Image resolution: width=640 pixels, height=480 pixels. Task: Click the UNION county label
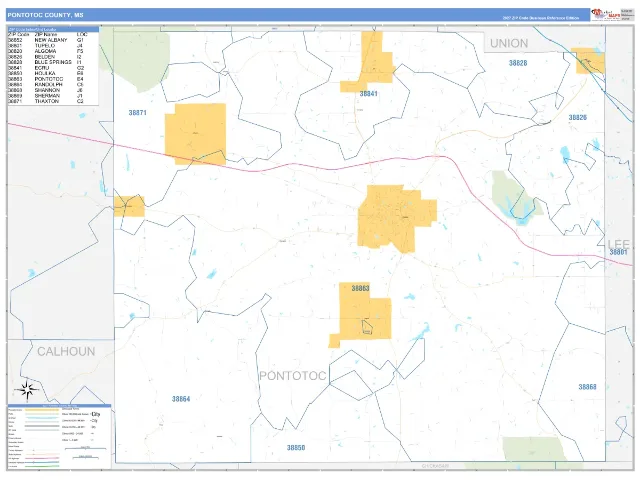click(509, 43)
